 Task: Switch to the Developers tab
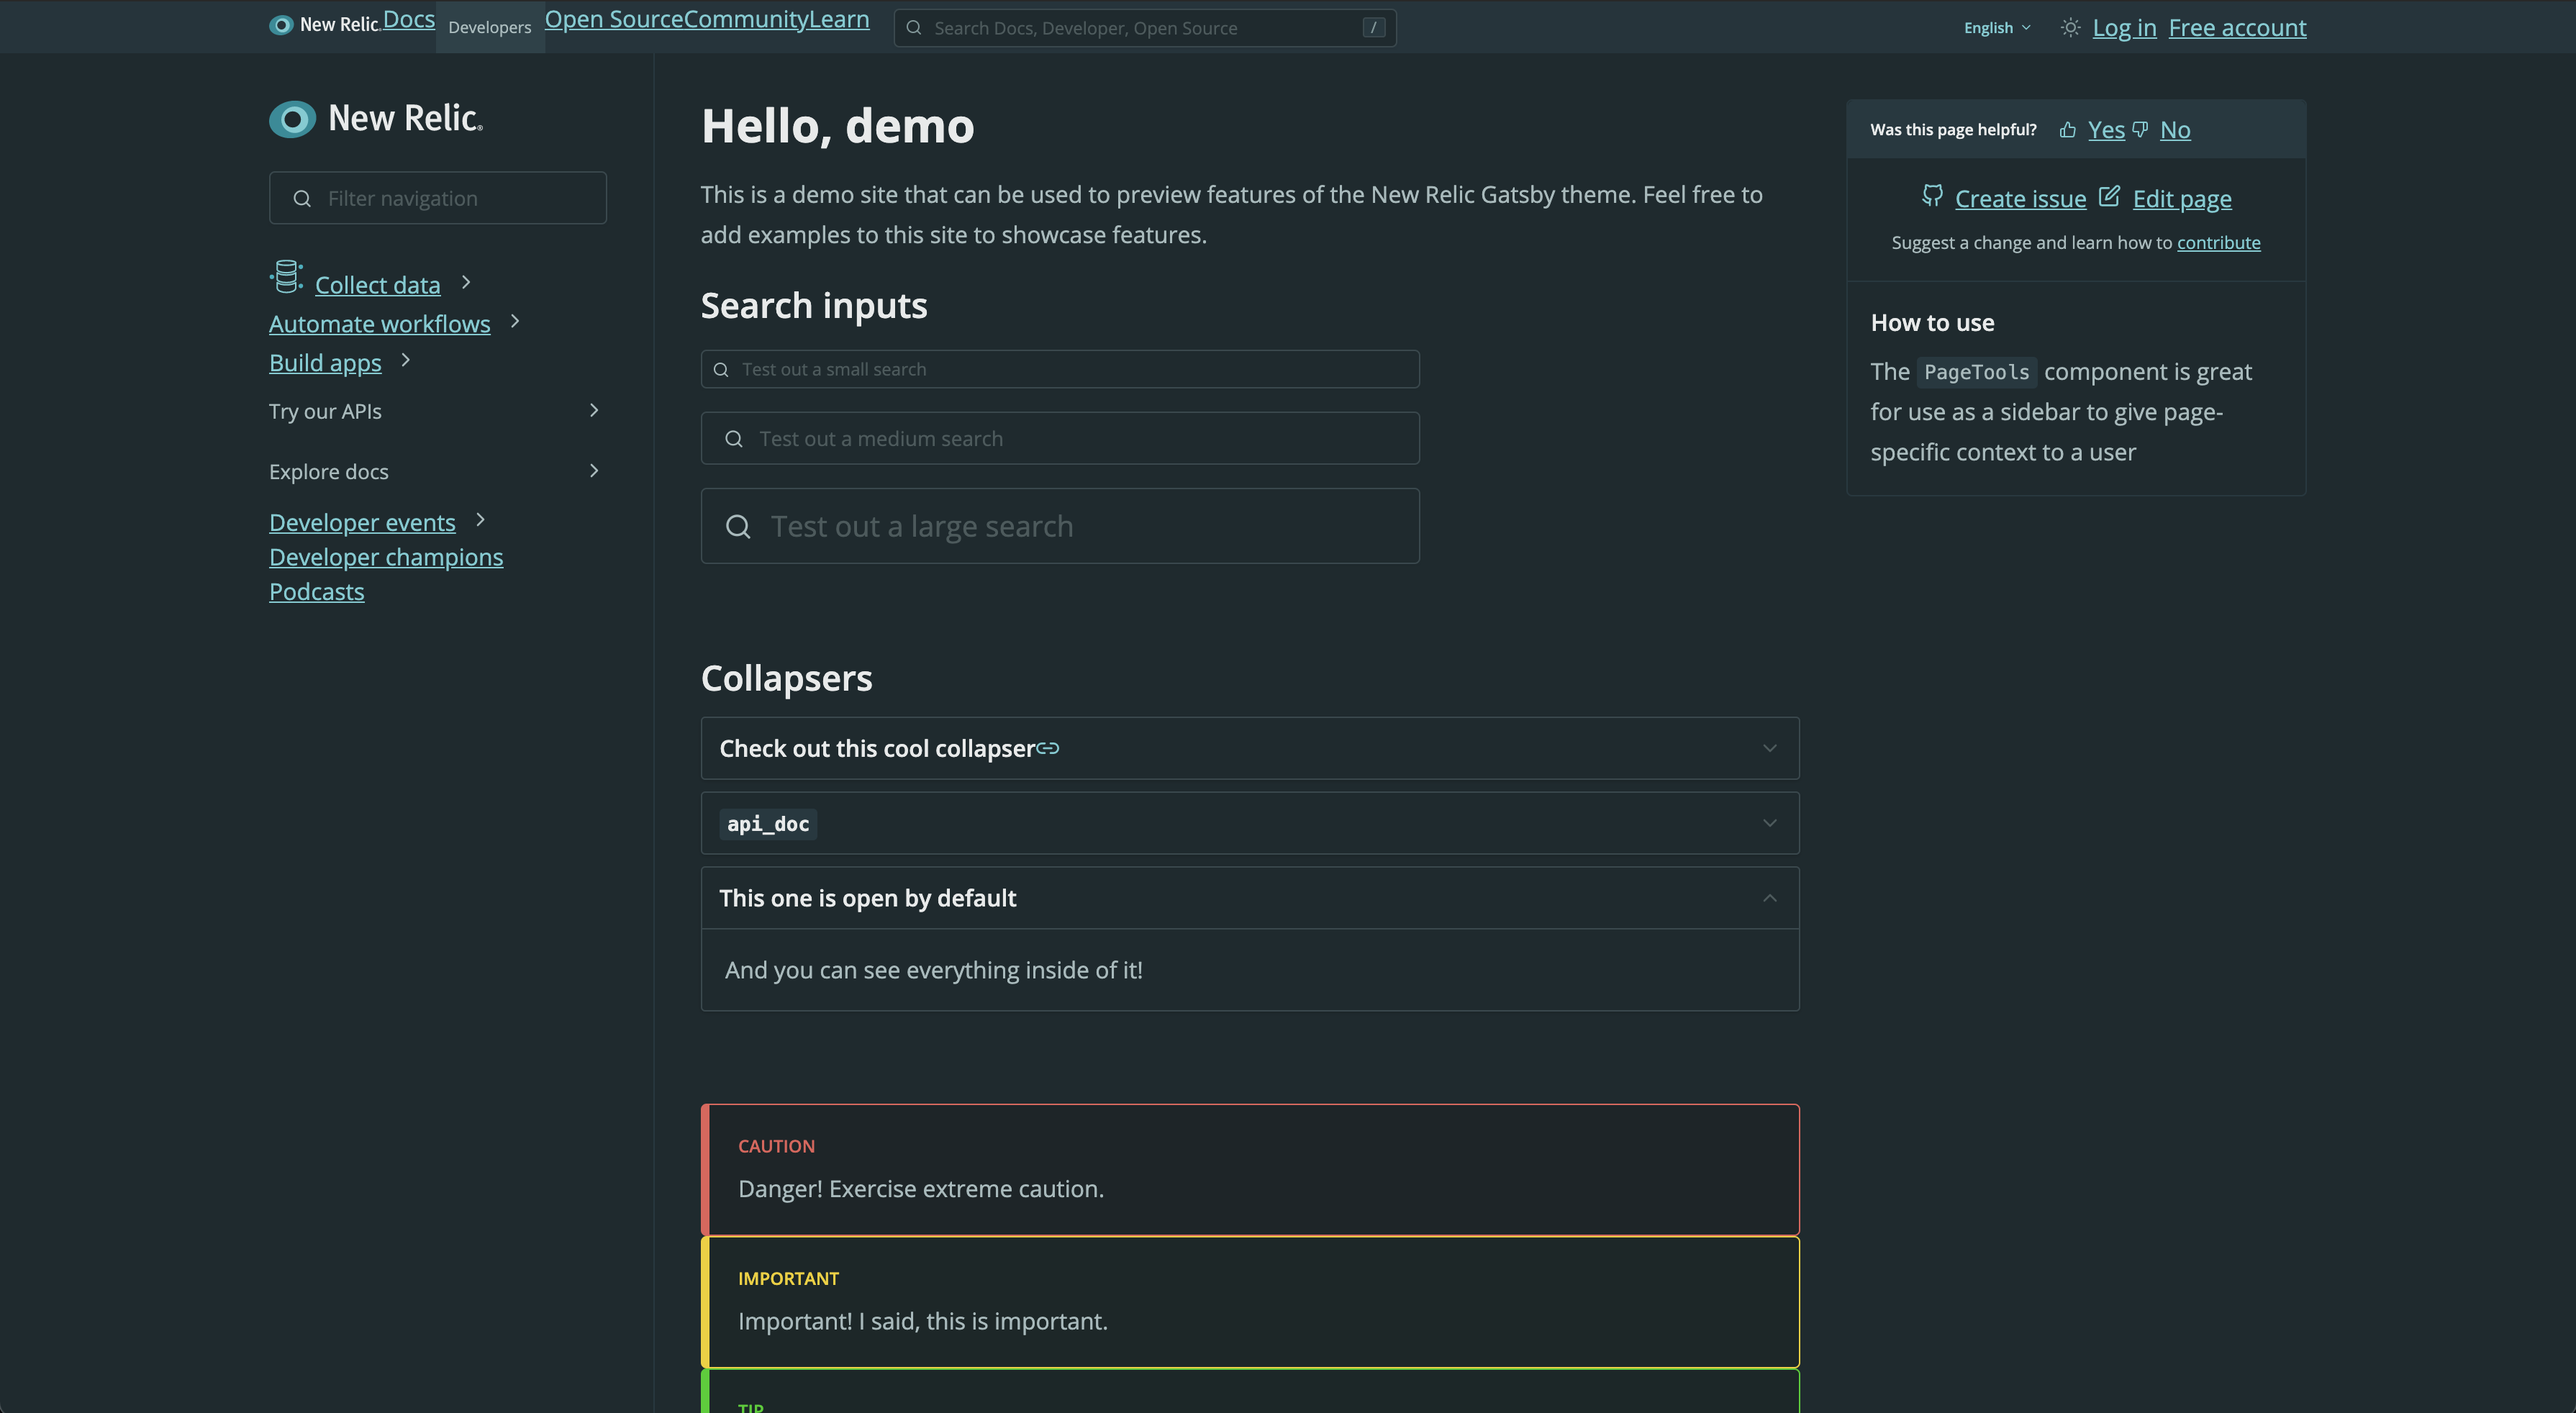(489, 27)
